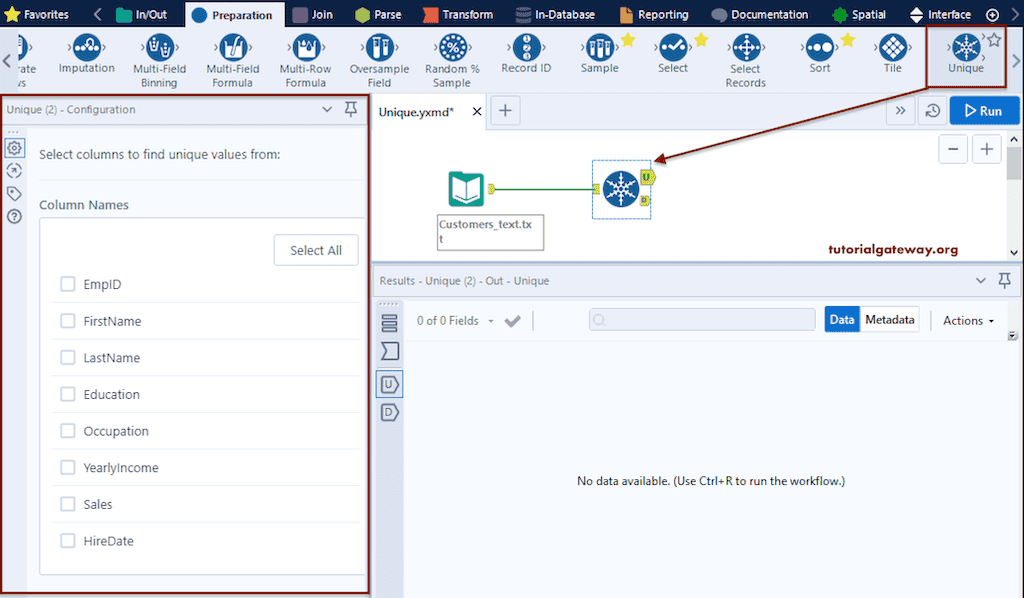Pick the Multi-Field Binning tool
Viewport: 1024px width, 598px height.
(x=159, y=48)
